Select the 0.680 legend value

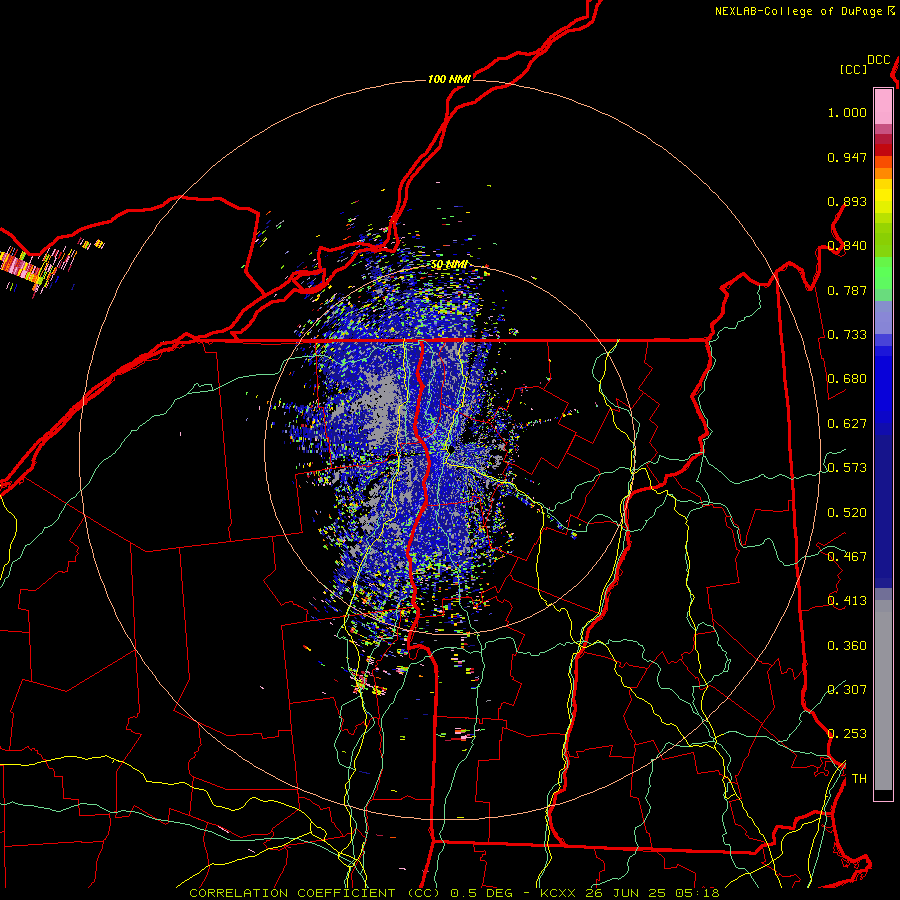(847, 379)
